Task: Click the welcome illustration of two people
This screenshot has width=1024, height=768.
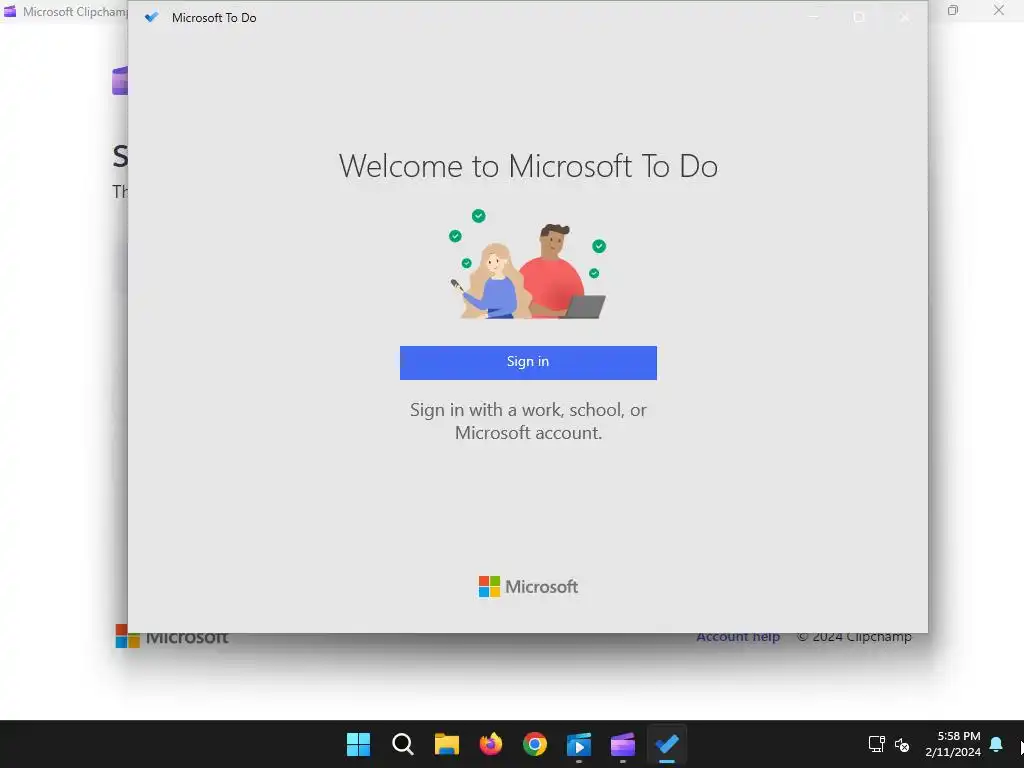Action: click(x=528, y=264)
